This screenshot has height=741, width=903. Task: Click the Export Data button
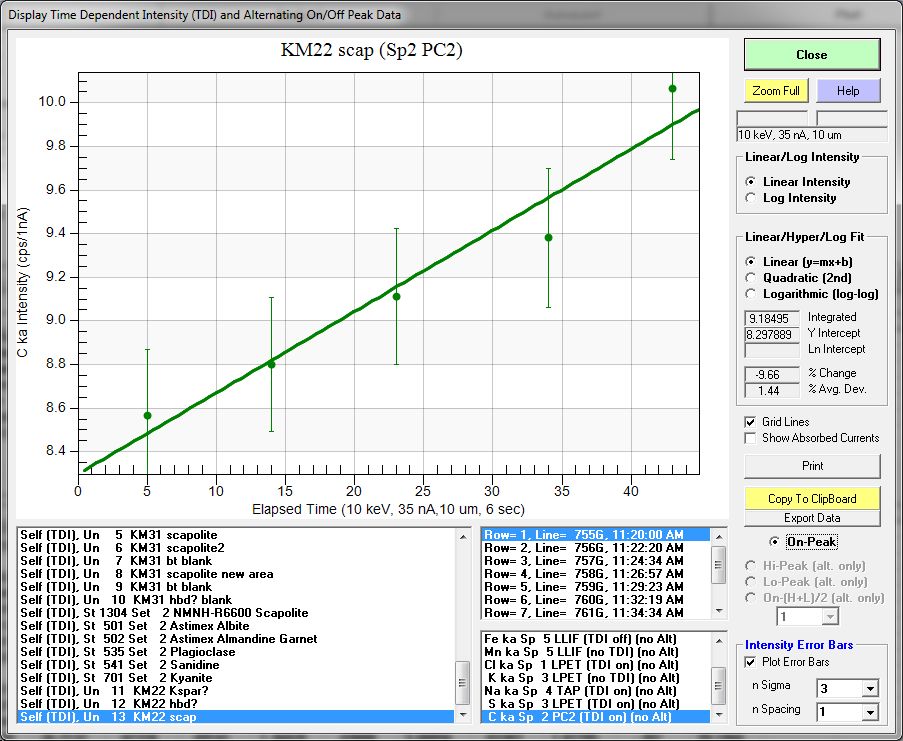(x=812, y=518)
